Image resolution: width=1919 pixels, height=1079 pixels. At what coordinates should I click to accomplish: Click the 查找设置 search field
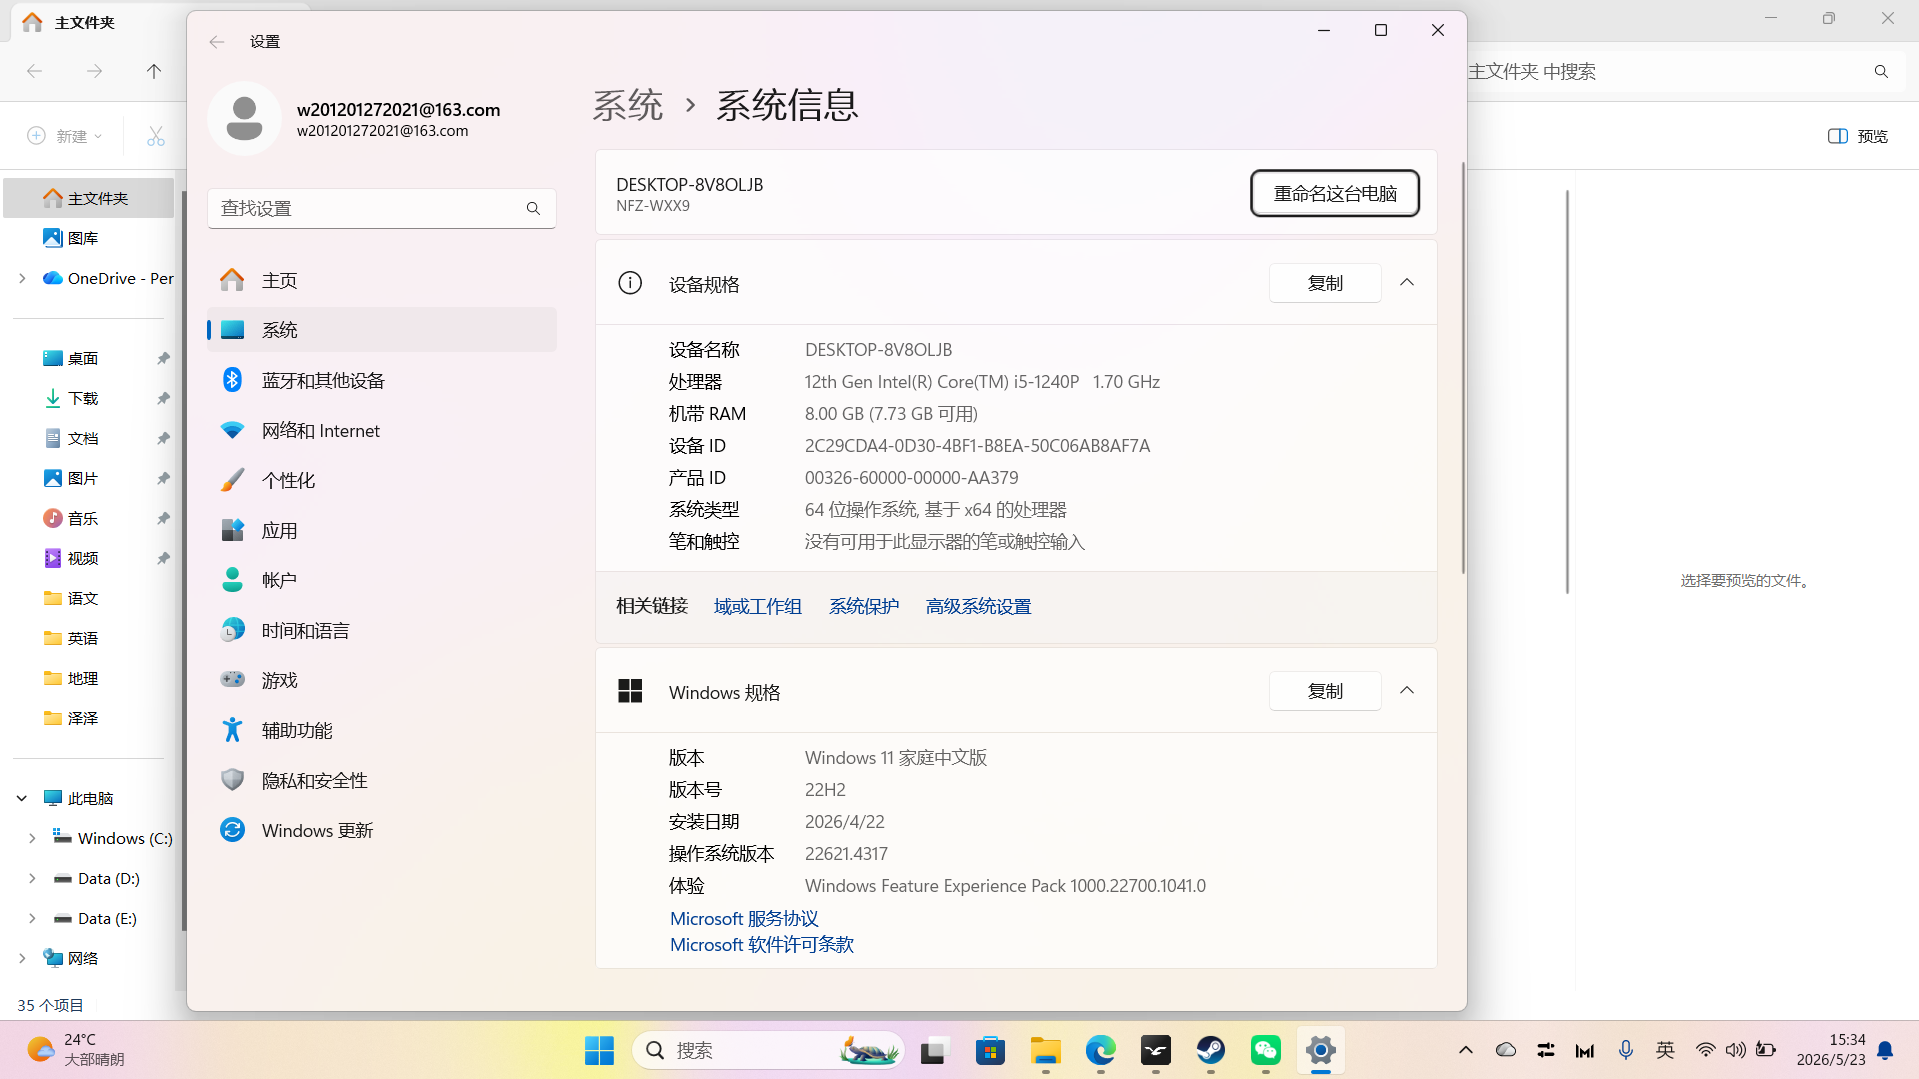(x=381, y=208)
